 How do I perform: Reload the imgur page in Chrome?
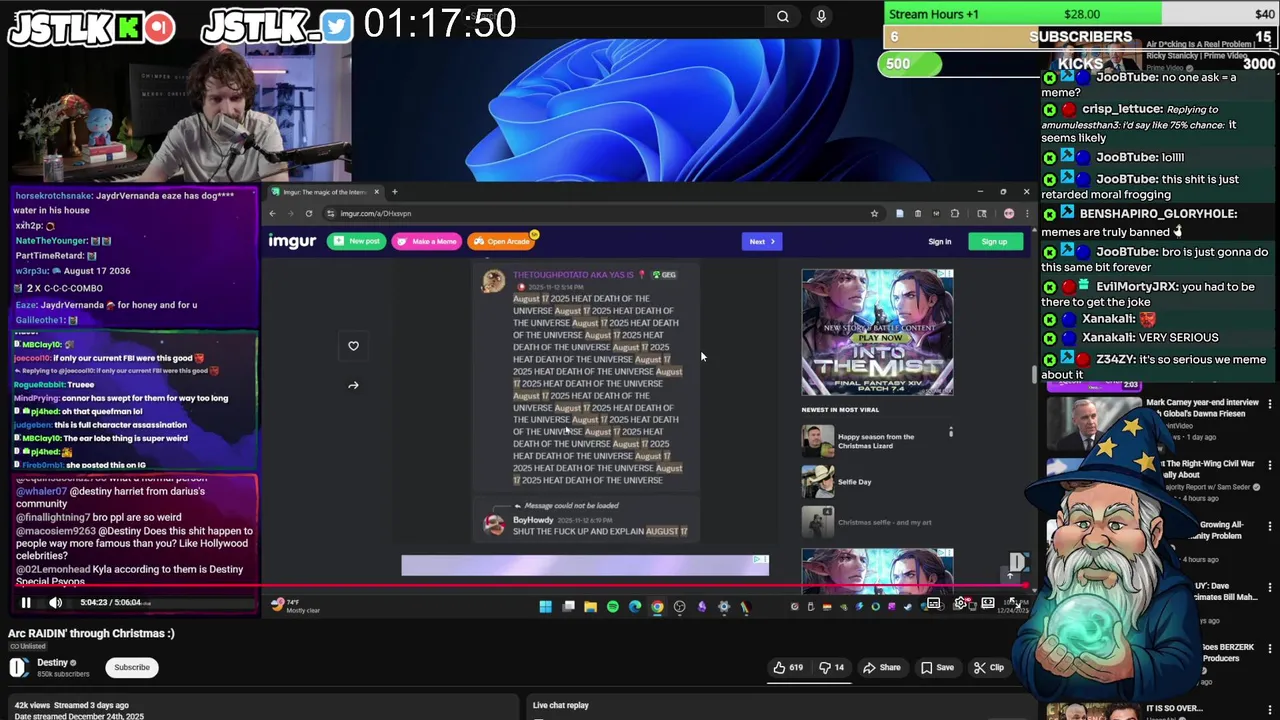pos(308,213)
